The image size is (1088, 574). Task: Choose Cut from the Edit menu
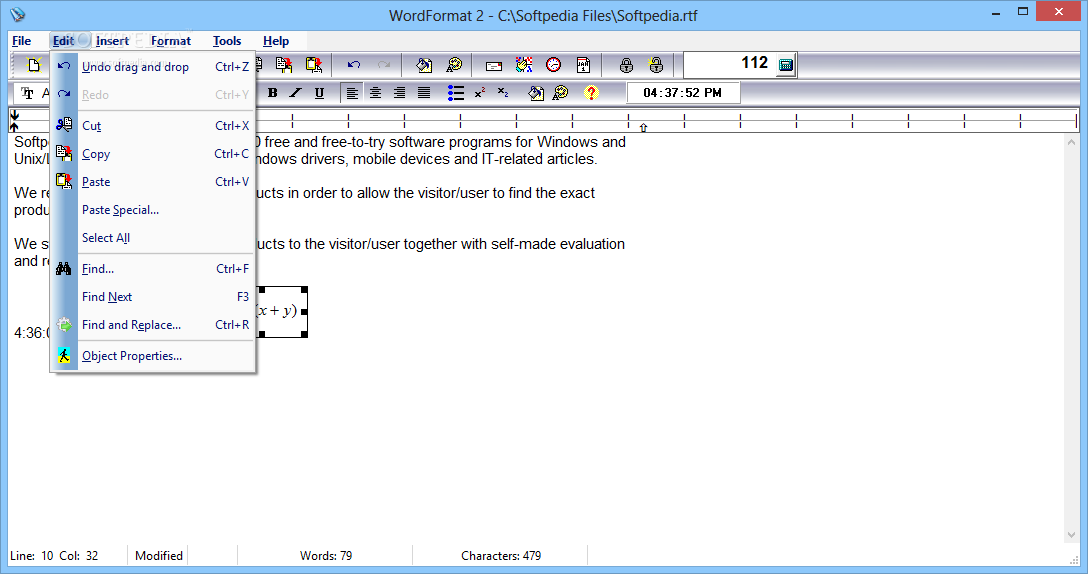153,126
